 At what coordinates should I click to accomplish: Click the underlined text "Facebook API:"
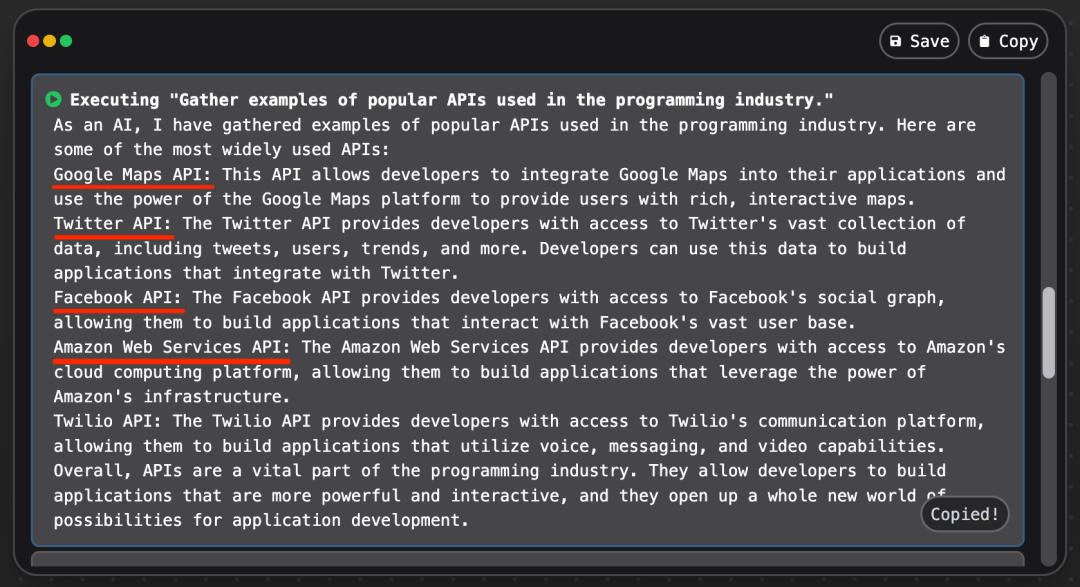pos(118,298)
